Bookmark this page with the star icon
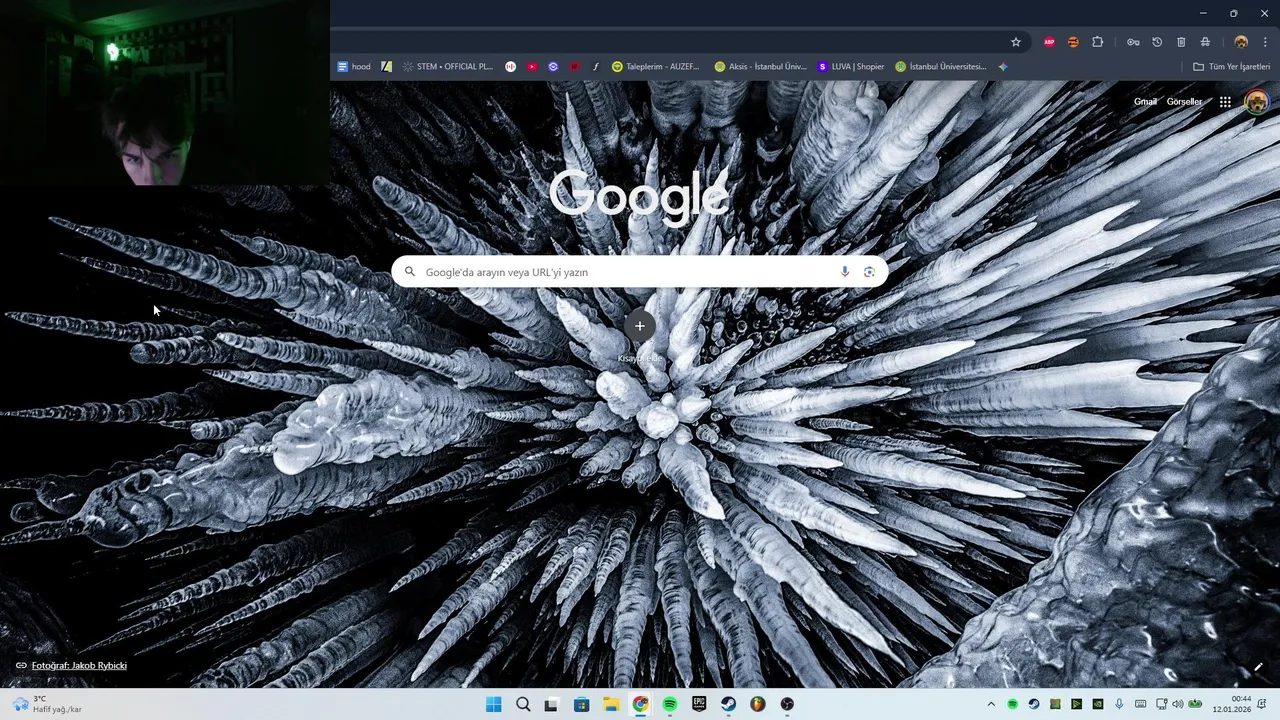Image resolution: width=1280 pixels, height=720 pixels. pyautogui.click(x=1016, y=42)
